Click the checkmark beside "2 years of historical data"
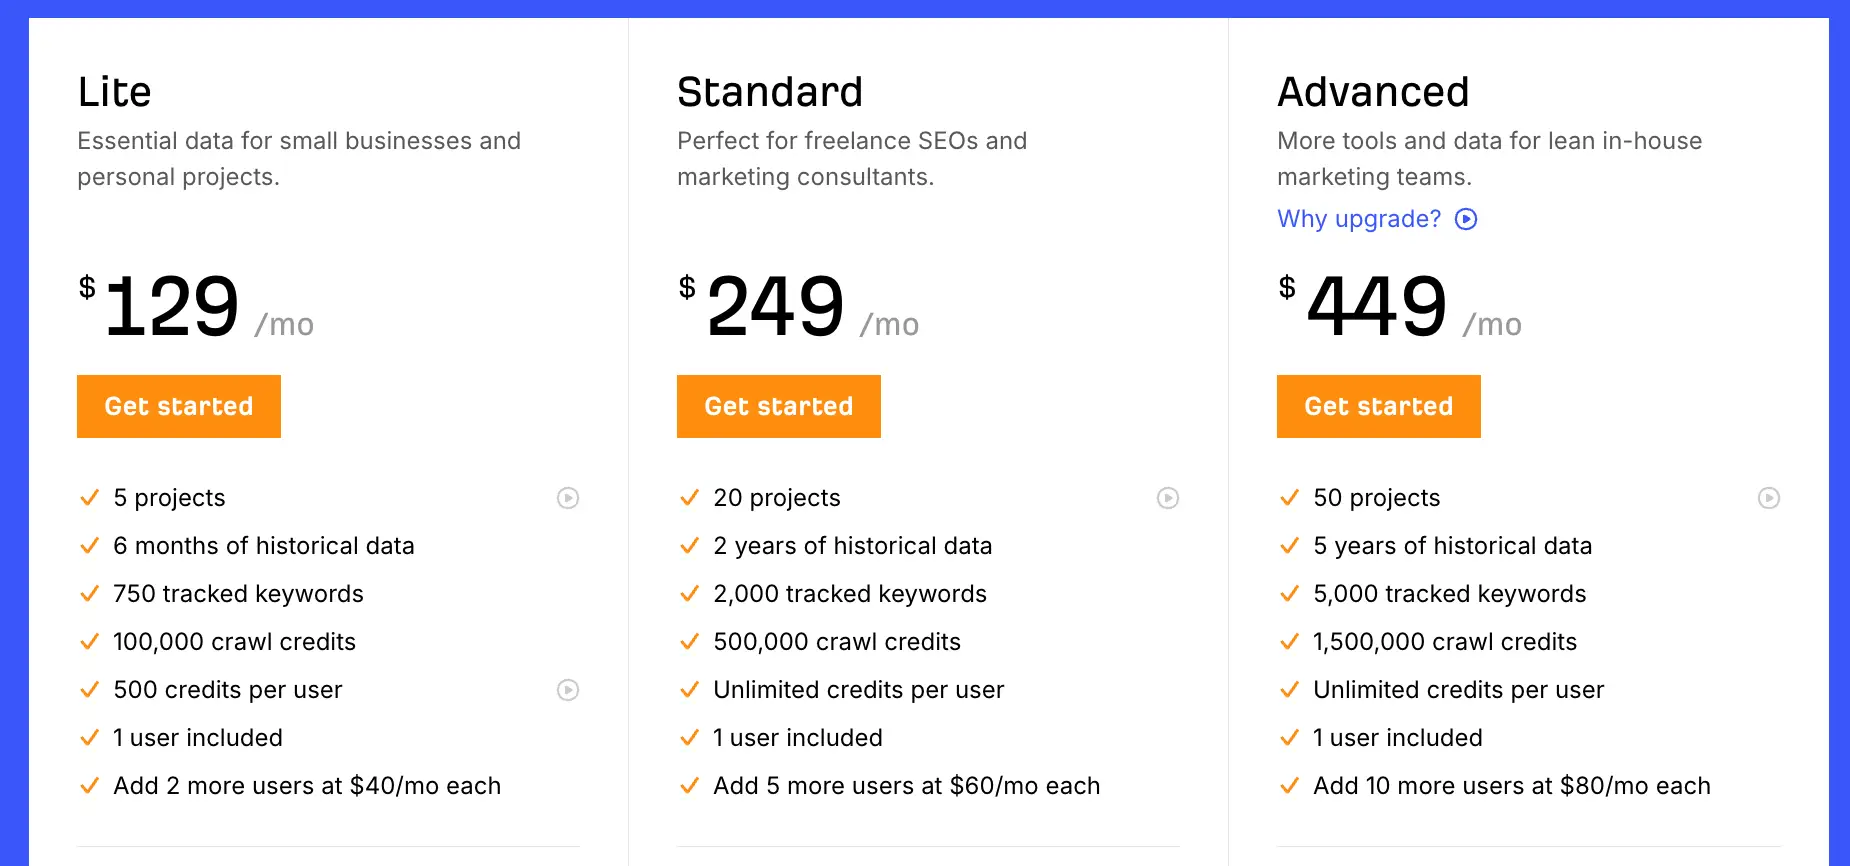1850x866 pixels. (x=689, y=545)
